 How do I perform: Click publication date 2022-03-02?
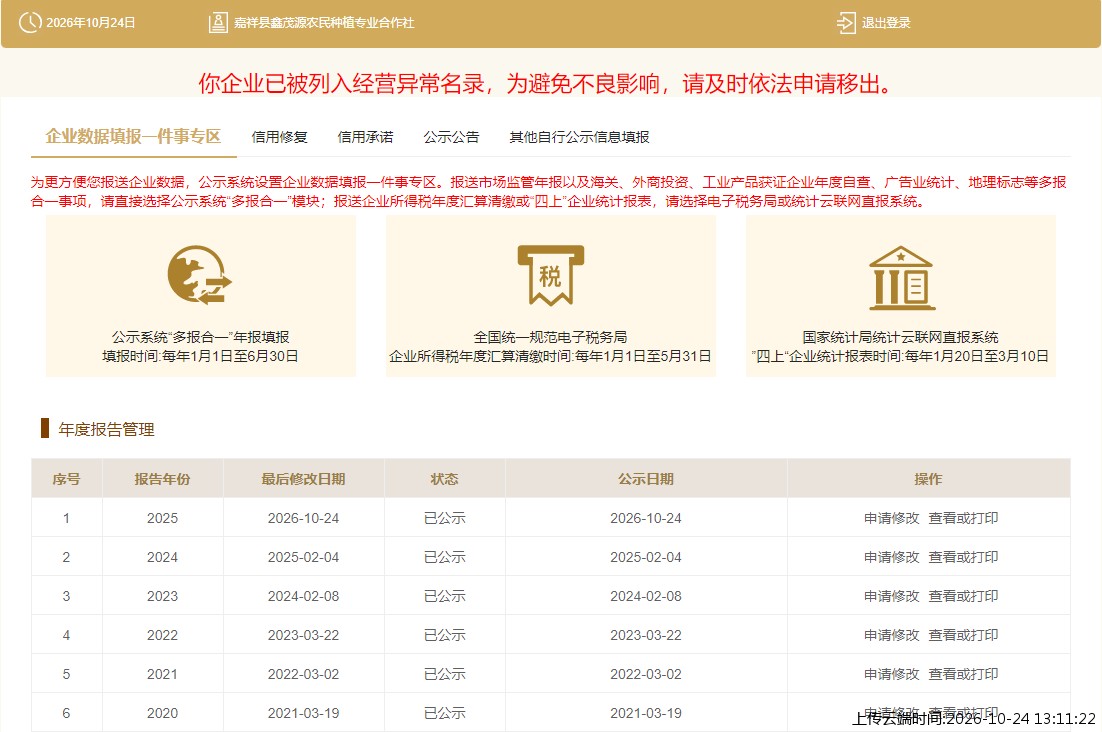click(646, 674)
